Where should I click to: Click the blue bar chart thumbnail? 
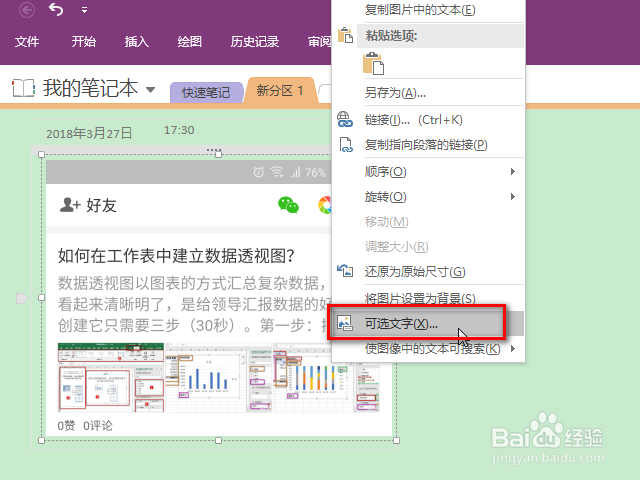coord(218,378)
